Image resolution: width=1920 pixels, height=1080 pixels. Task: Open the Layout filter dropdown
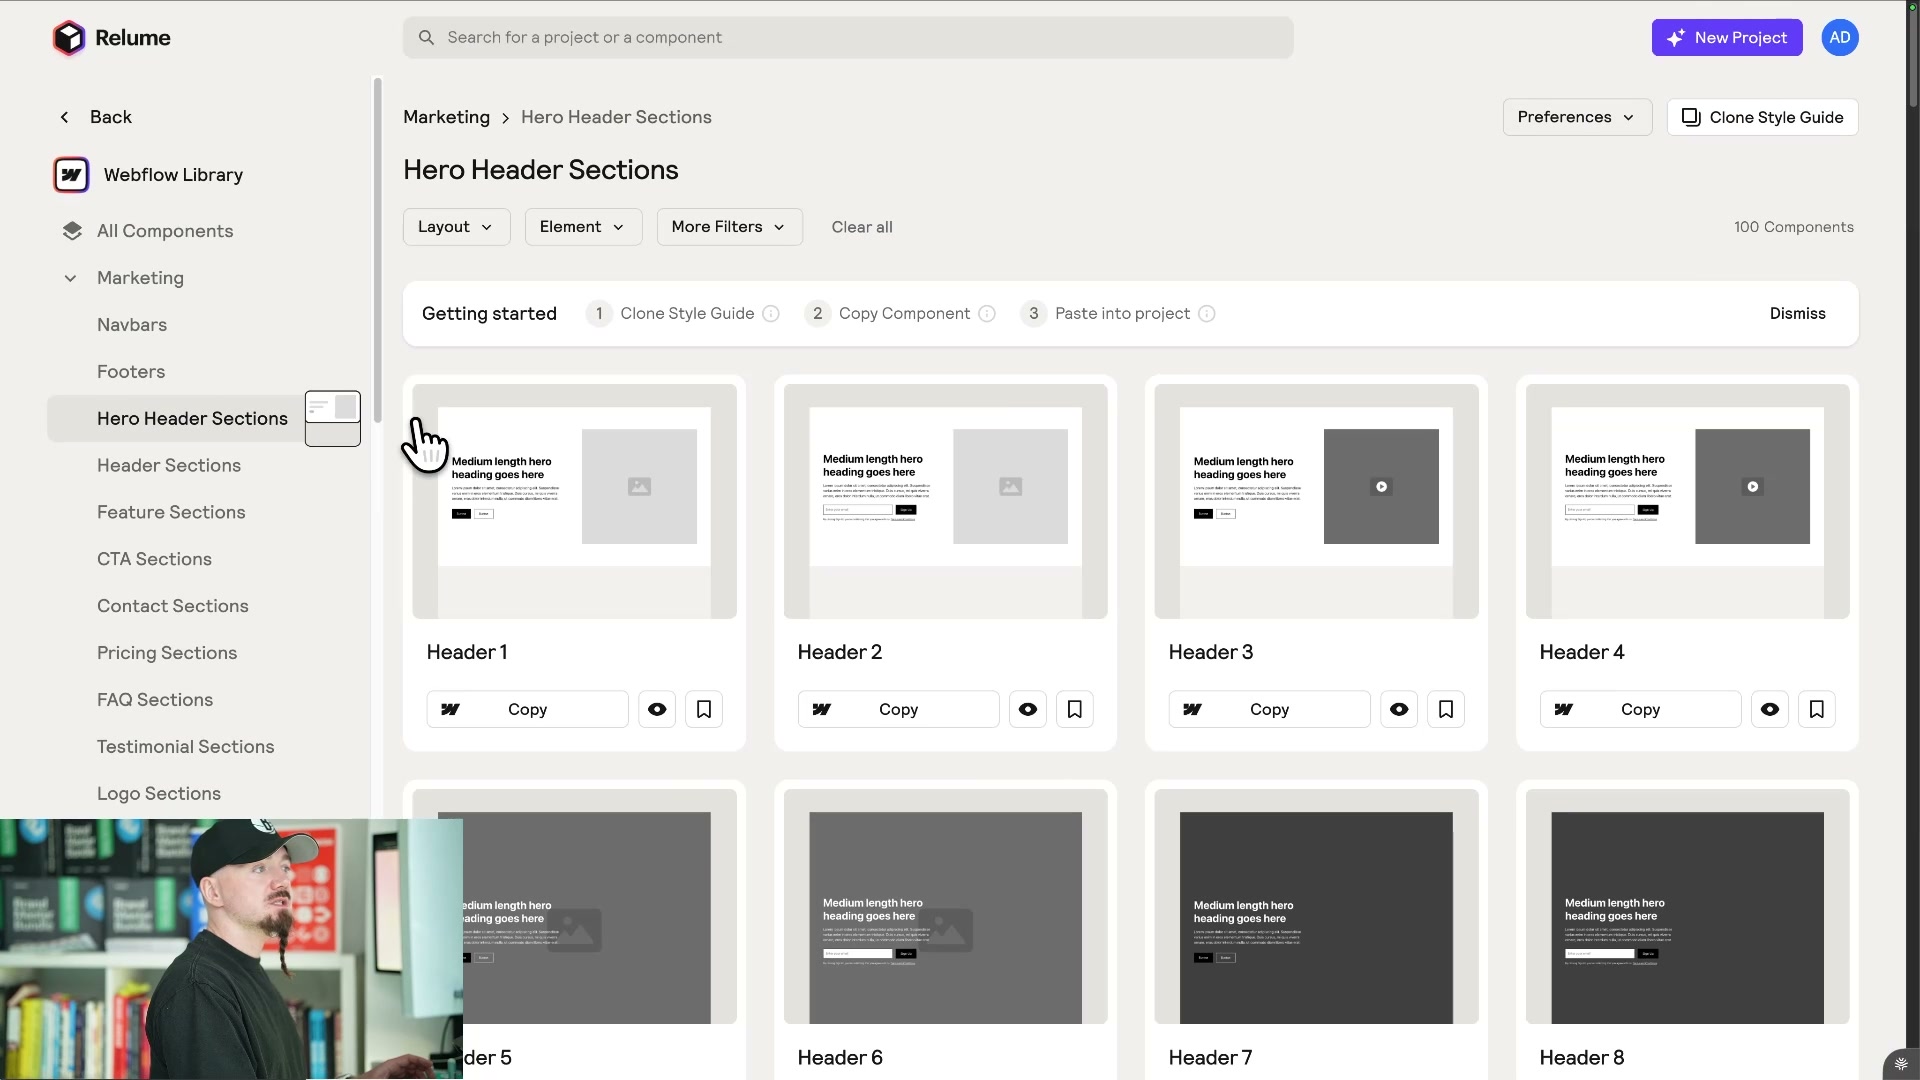click(x=457, y=227)
